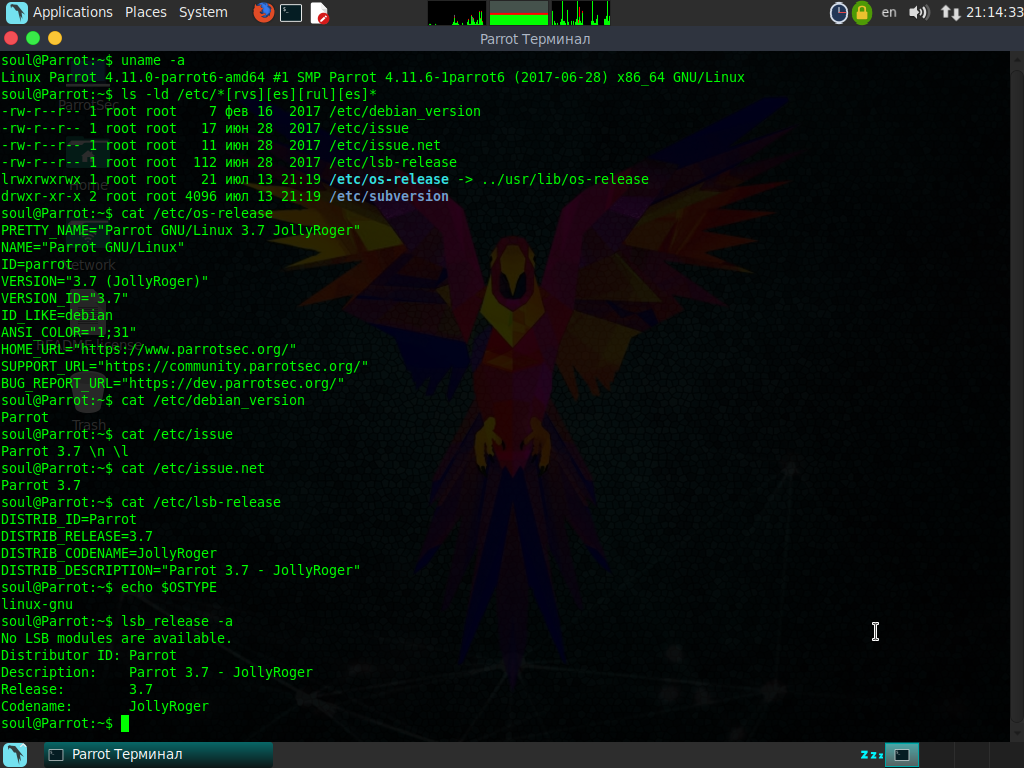Click the Parrot logo in top panel

pos(16,12)
